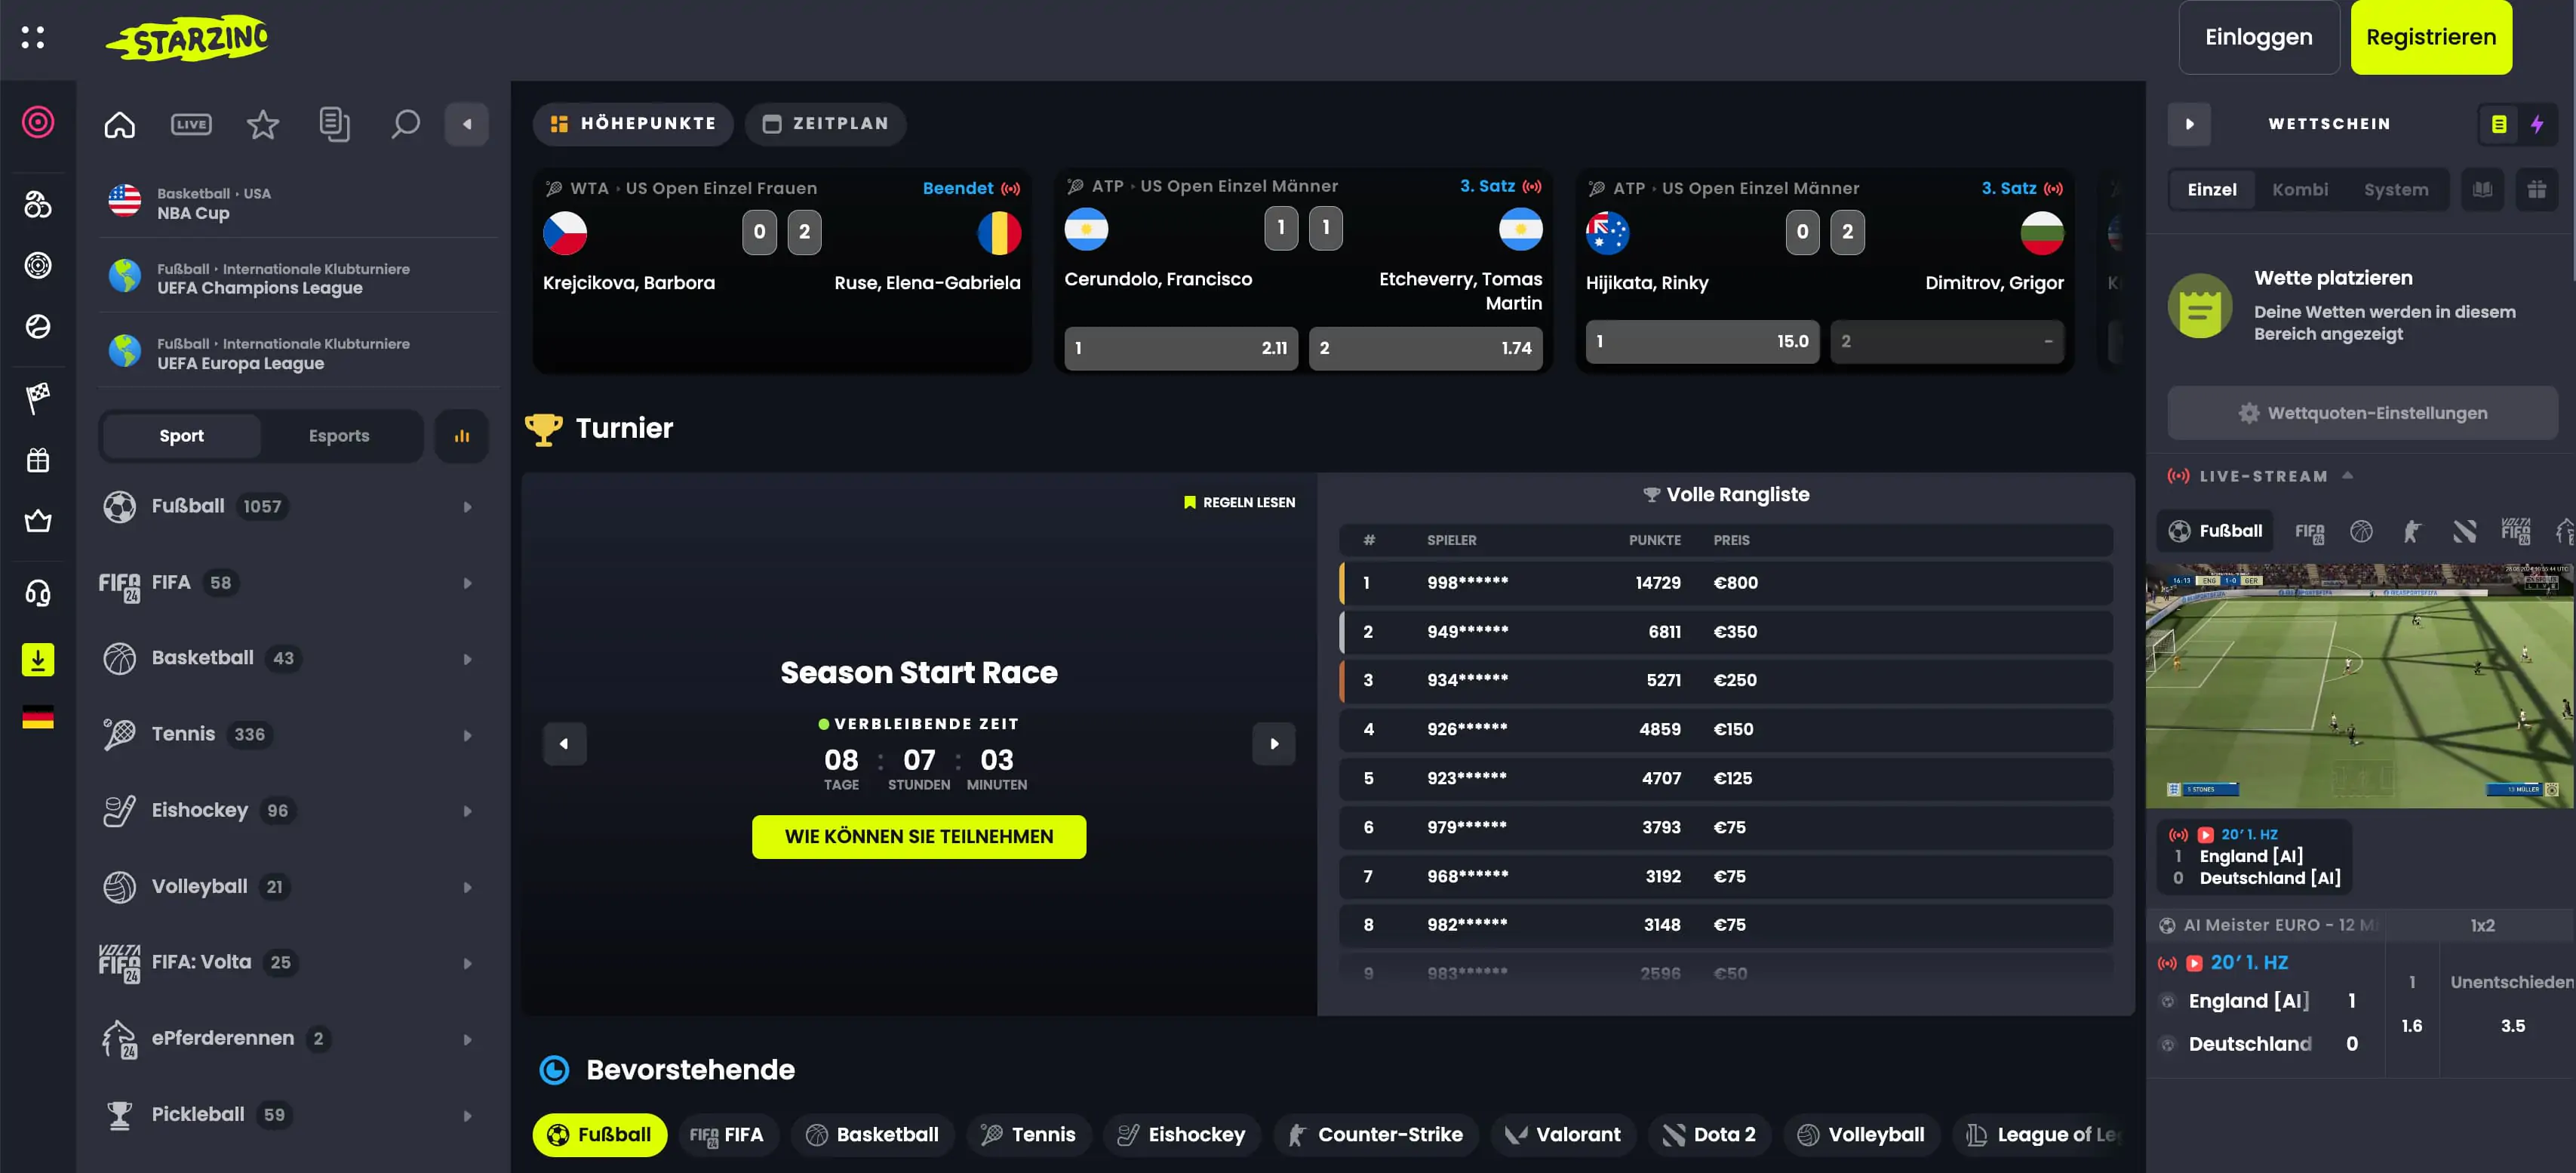The width and height of the screenshot is (2576, 1173).
Task: Toggle the quick bet lightning icon
Action: click(x=2537, y=124)
